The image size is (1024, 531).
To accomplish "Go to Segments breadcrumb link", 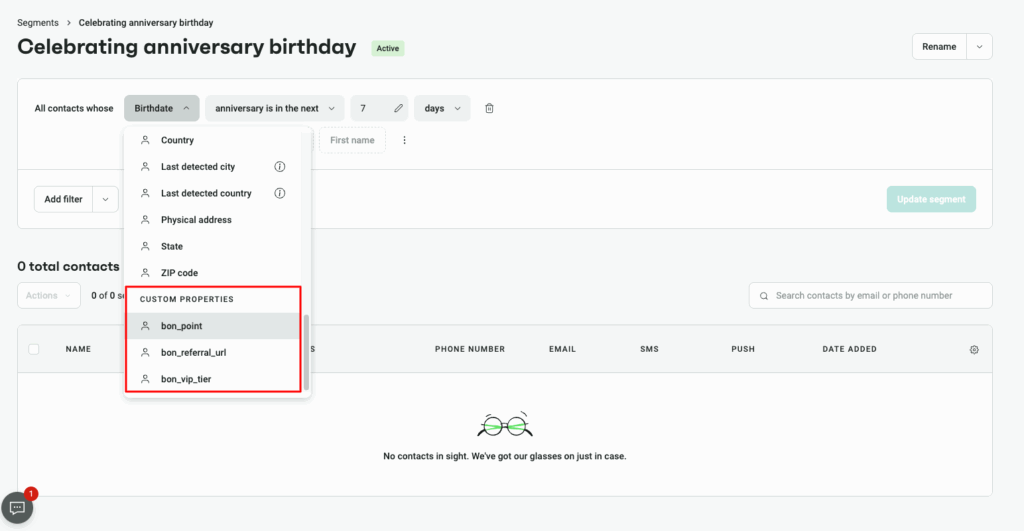I will (x=38, y=22).
